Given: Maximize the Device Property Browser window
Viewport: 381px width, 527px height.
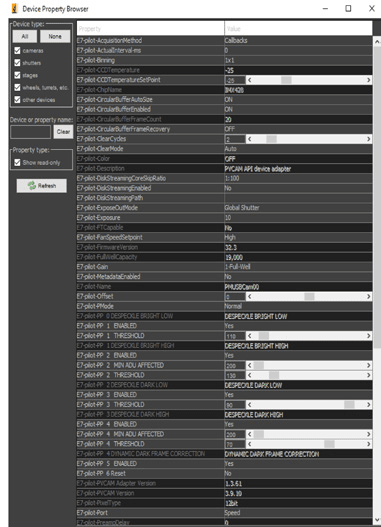Looking at the screenshot, I should point(348,8).
